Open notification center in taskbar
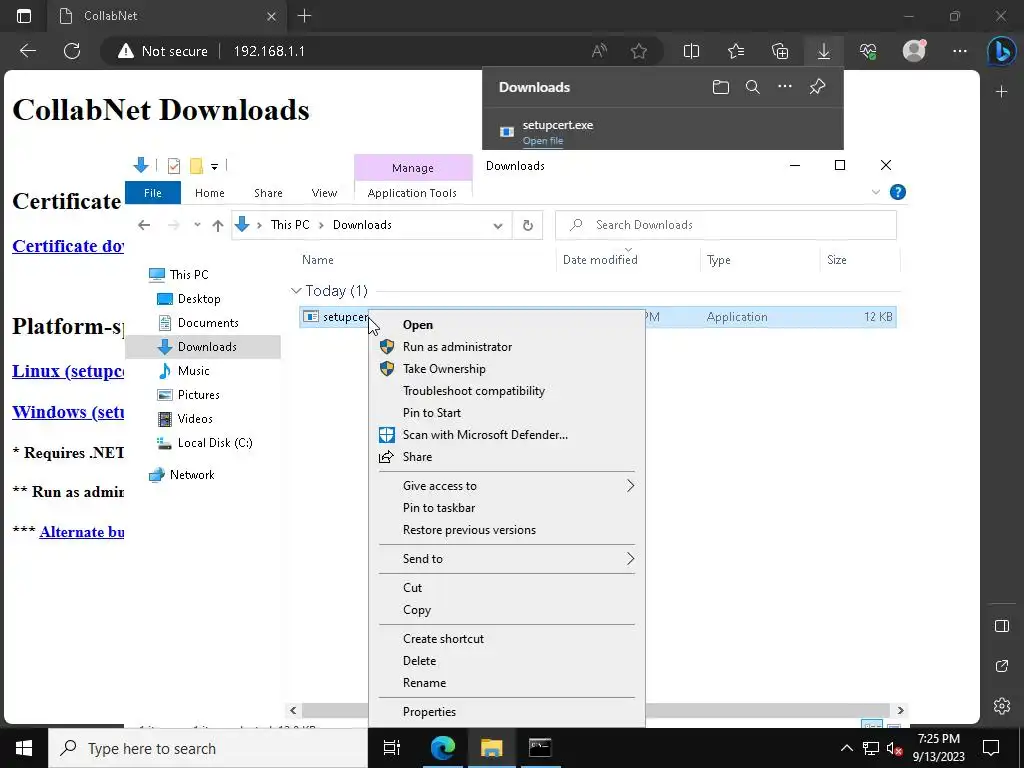The height and width of the screenshot is (768, 1024). click(x=991, y=748)
